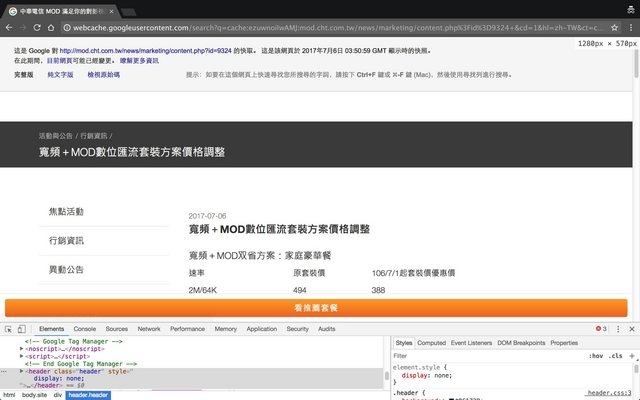The height and width of the screenshot is (400, 640).
Task: Close the 中華電信 MOD browser tab
Action: pyautogui.click(x=111, y=11)
